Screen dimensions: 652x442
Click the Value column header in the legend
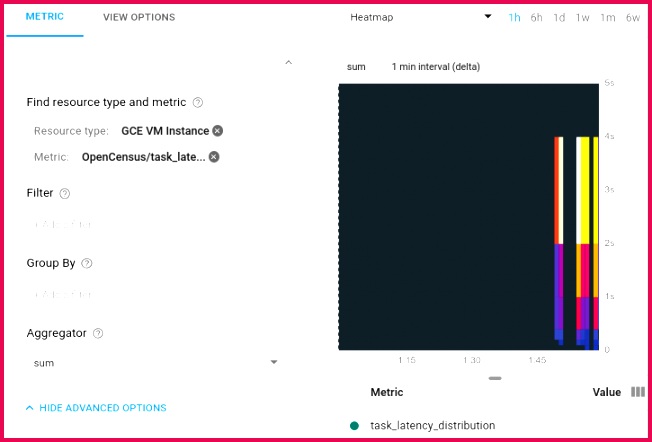607,392
